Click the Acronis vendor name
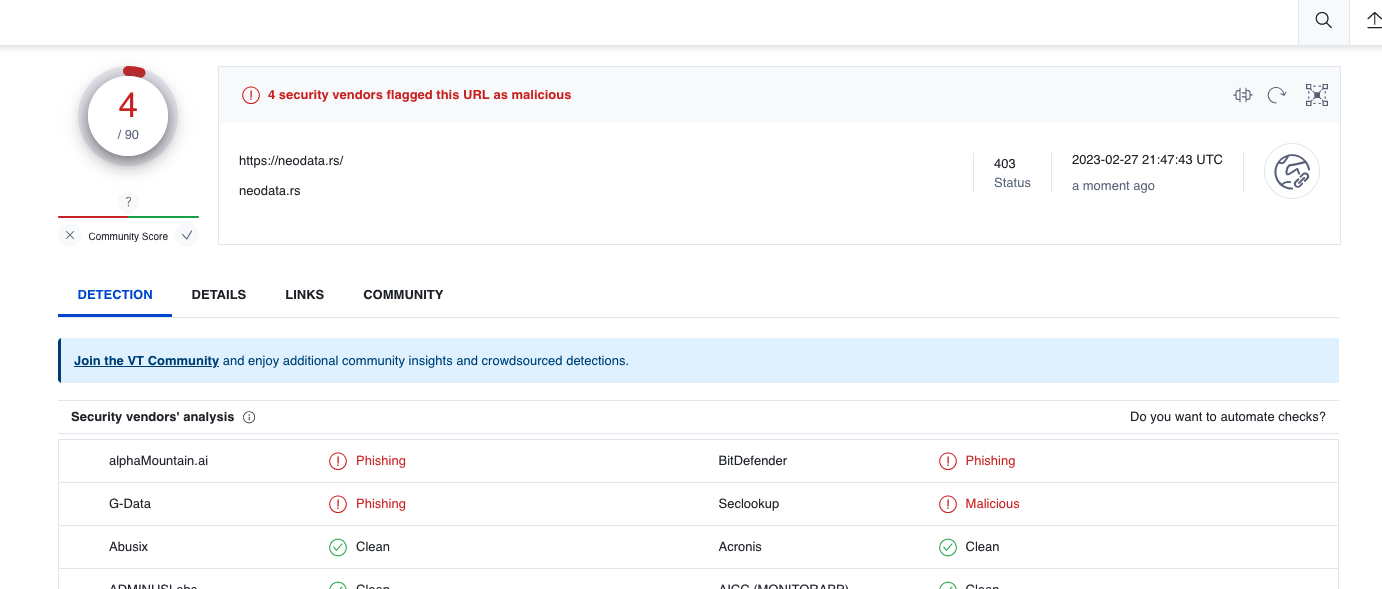 (740, 547)
